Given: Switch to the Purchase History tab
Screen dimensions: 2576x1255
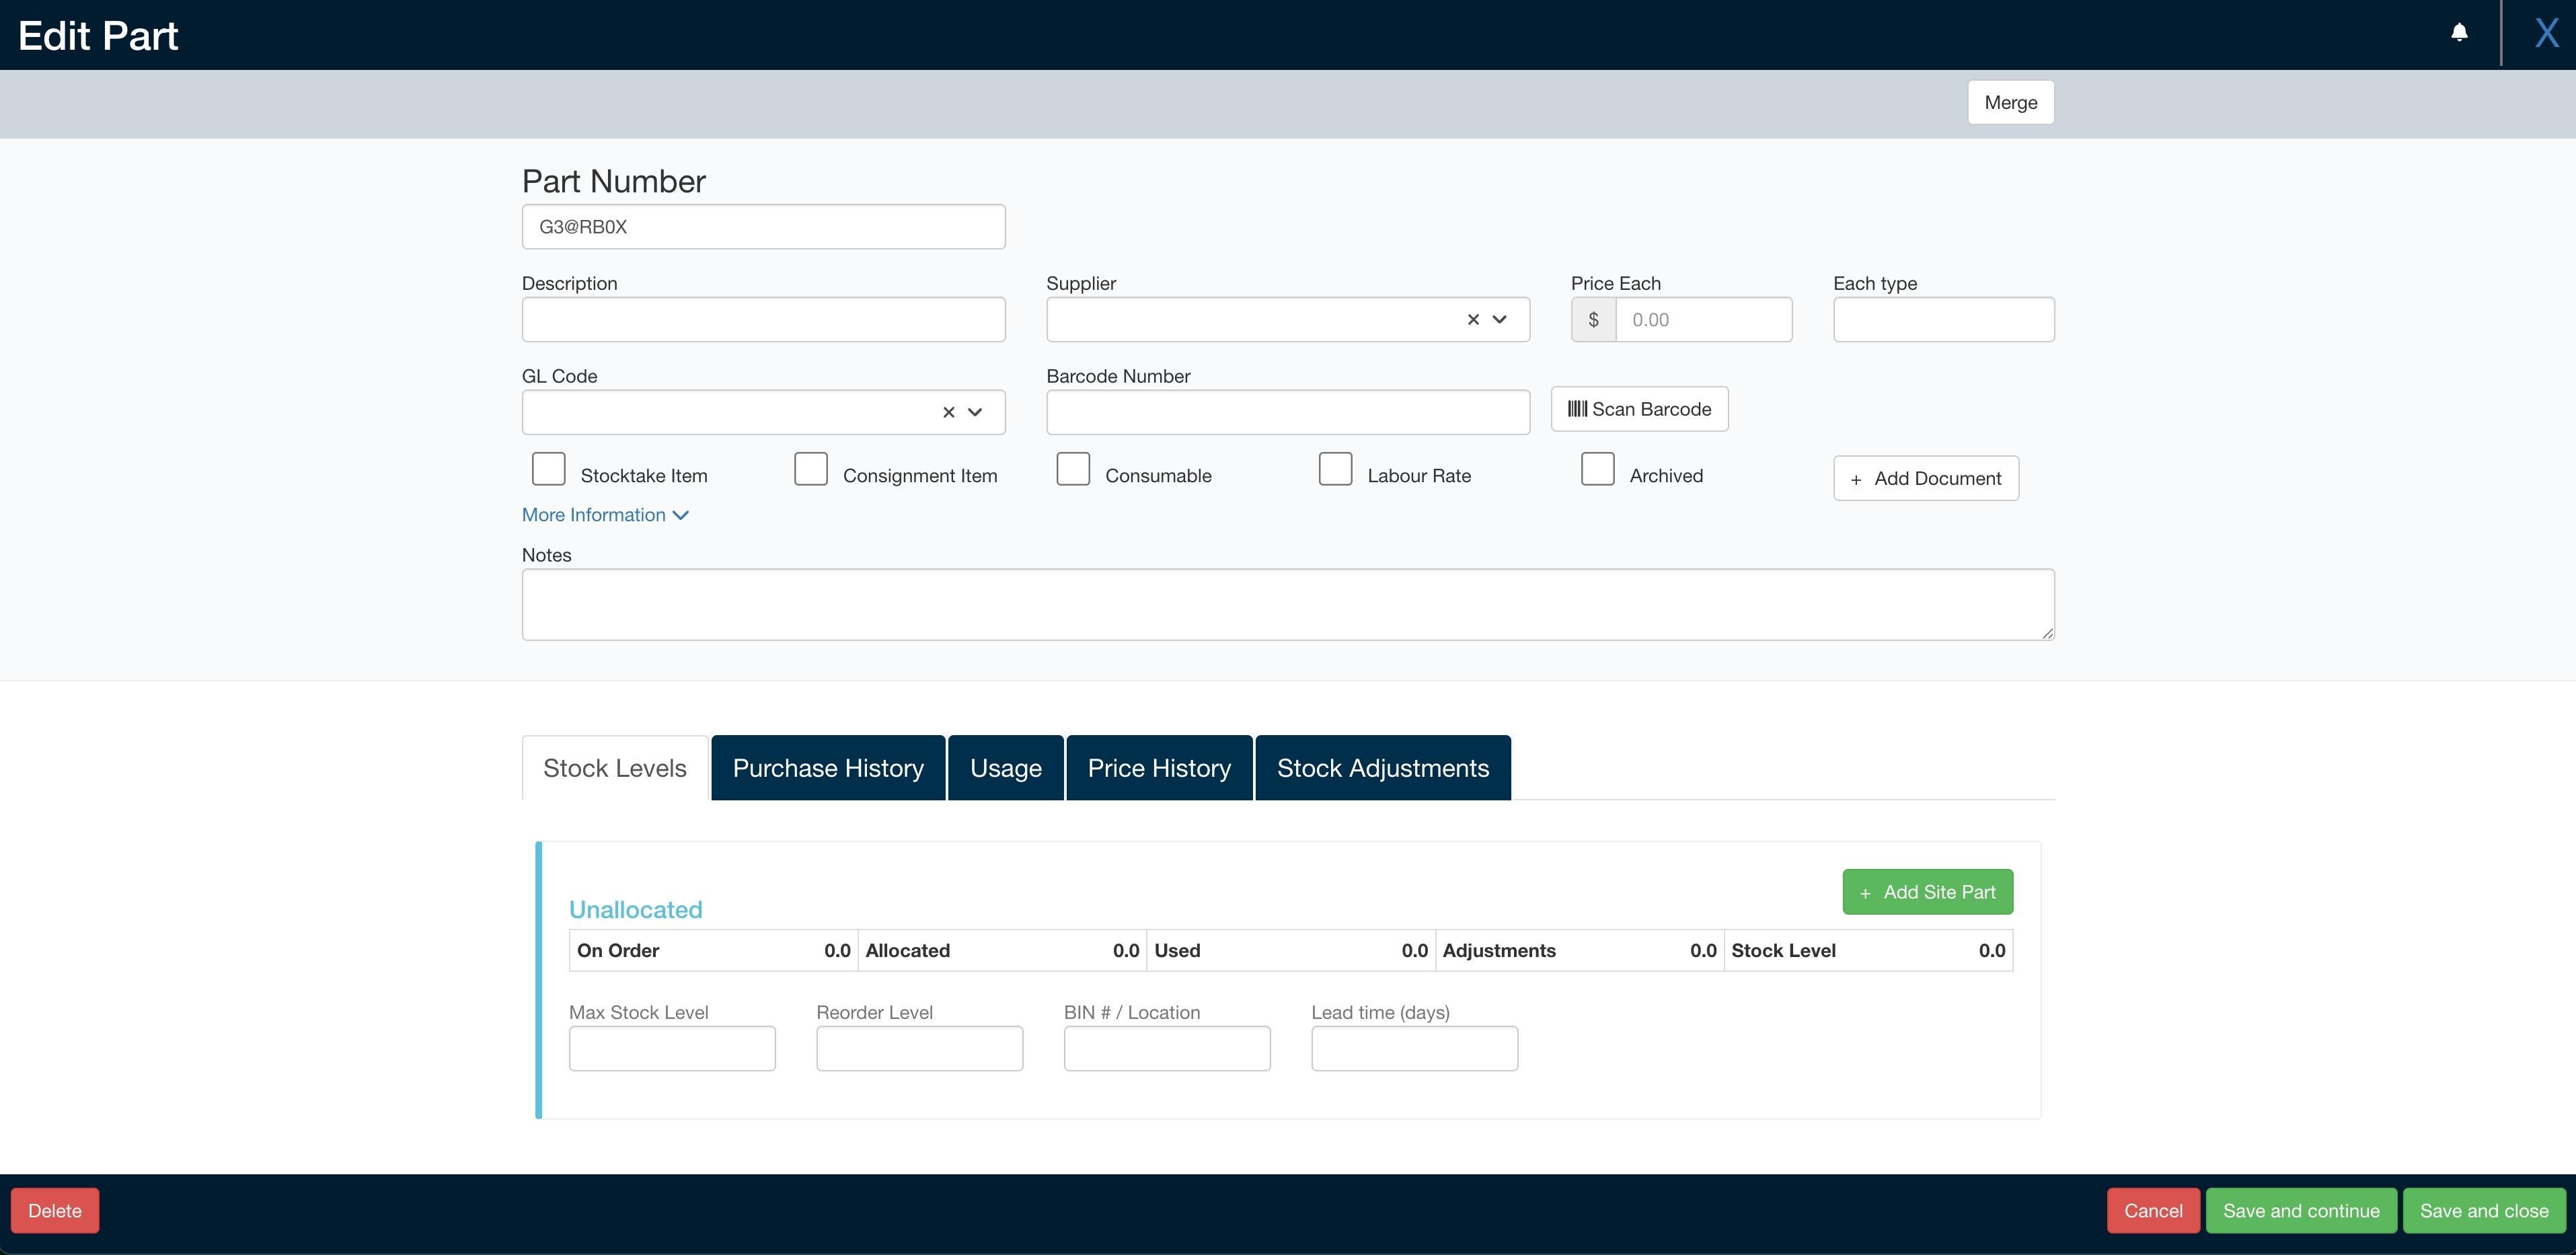Looking at the screenshot, I should 828,768.
